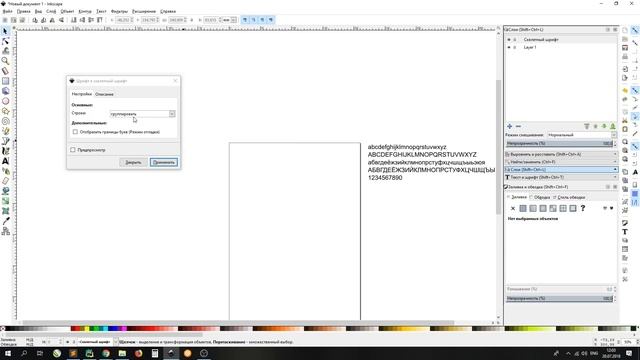This screenshot has width=640, height=360.
Task: Select the Spiral tool
Action: (x=5, y=121)
